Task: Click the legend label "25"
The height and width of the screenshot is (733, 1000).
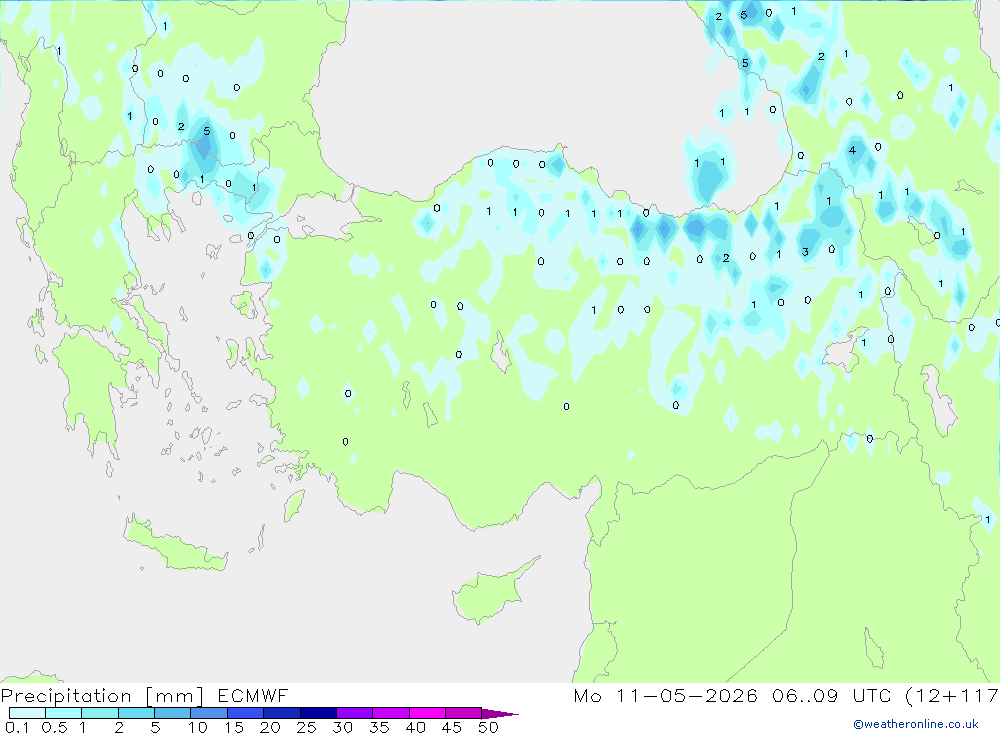Action: (306, 727)
